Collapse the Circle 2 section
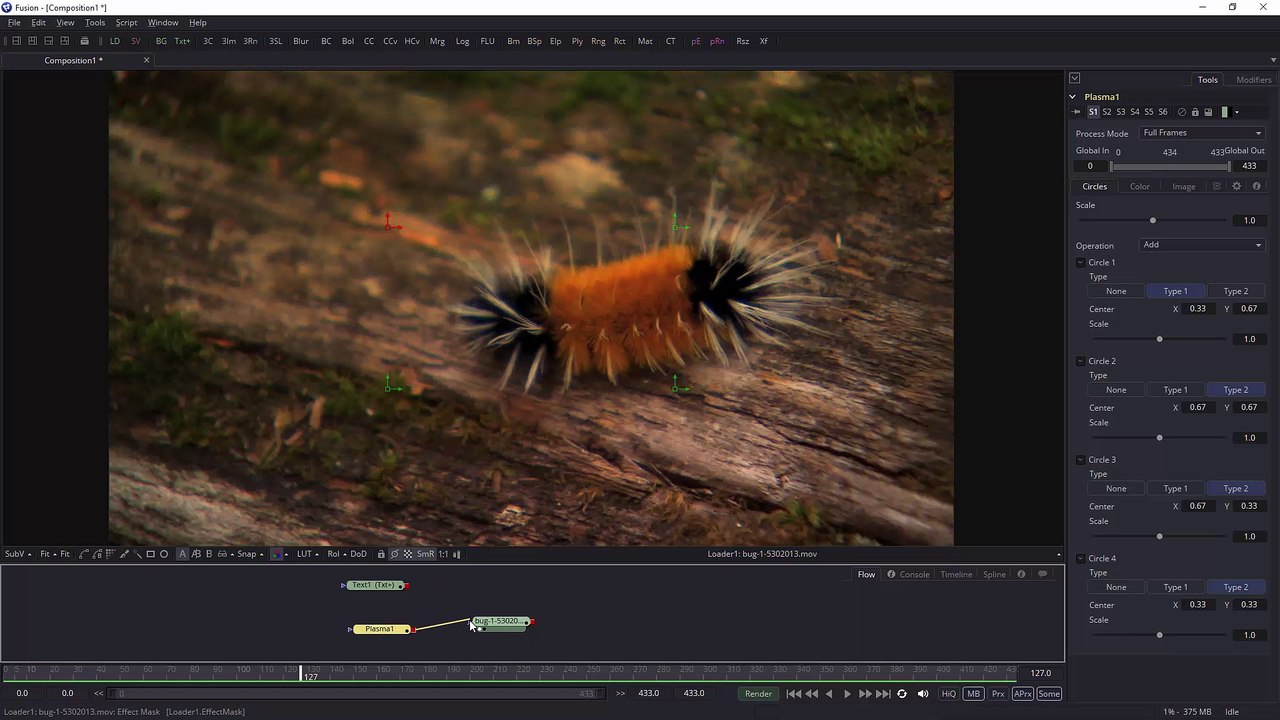This screenshot has height=720, width=1280. tap(1080, 361)
